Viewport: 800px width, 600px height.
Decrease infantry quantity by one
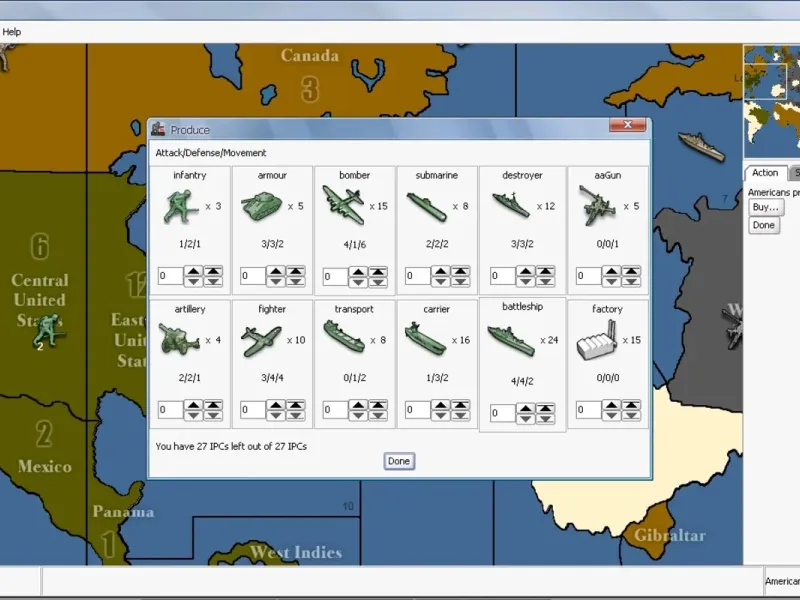(193, 281)
